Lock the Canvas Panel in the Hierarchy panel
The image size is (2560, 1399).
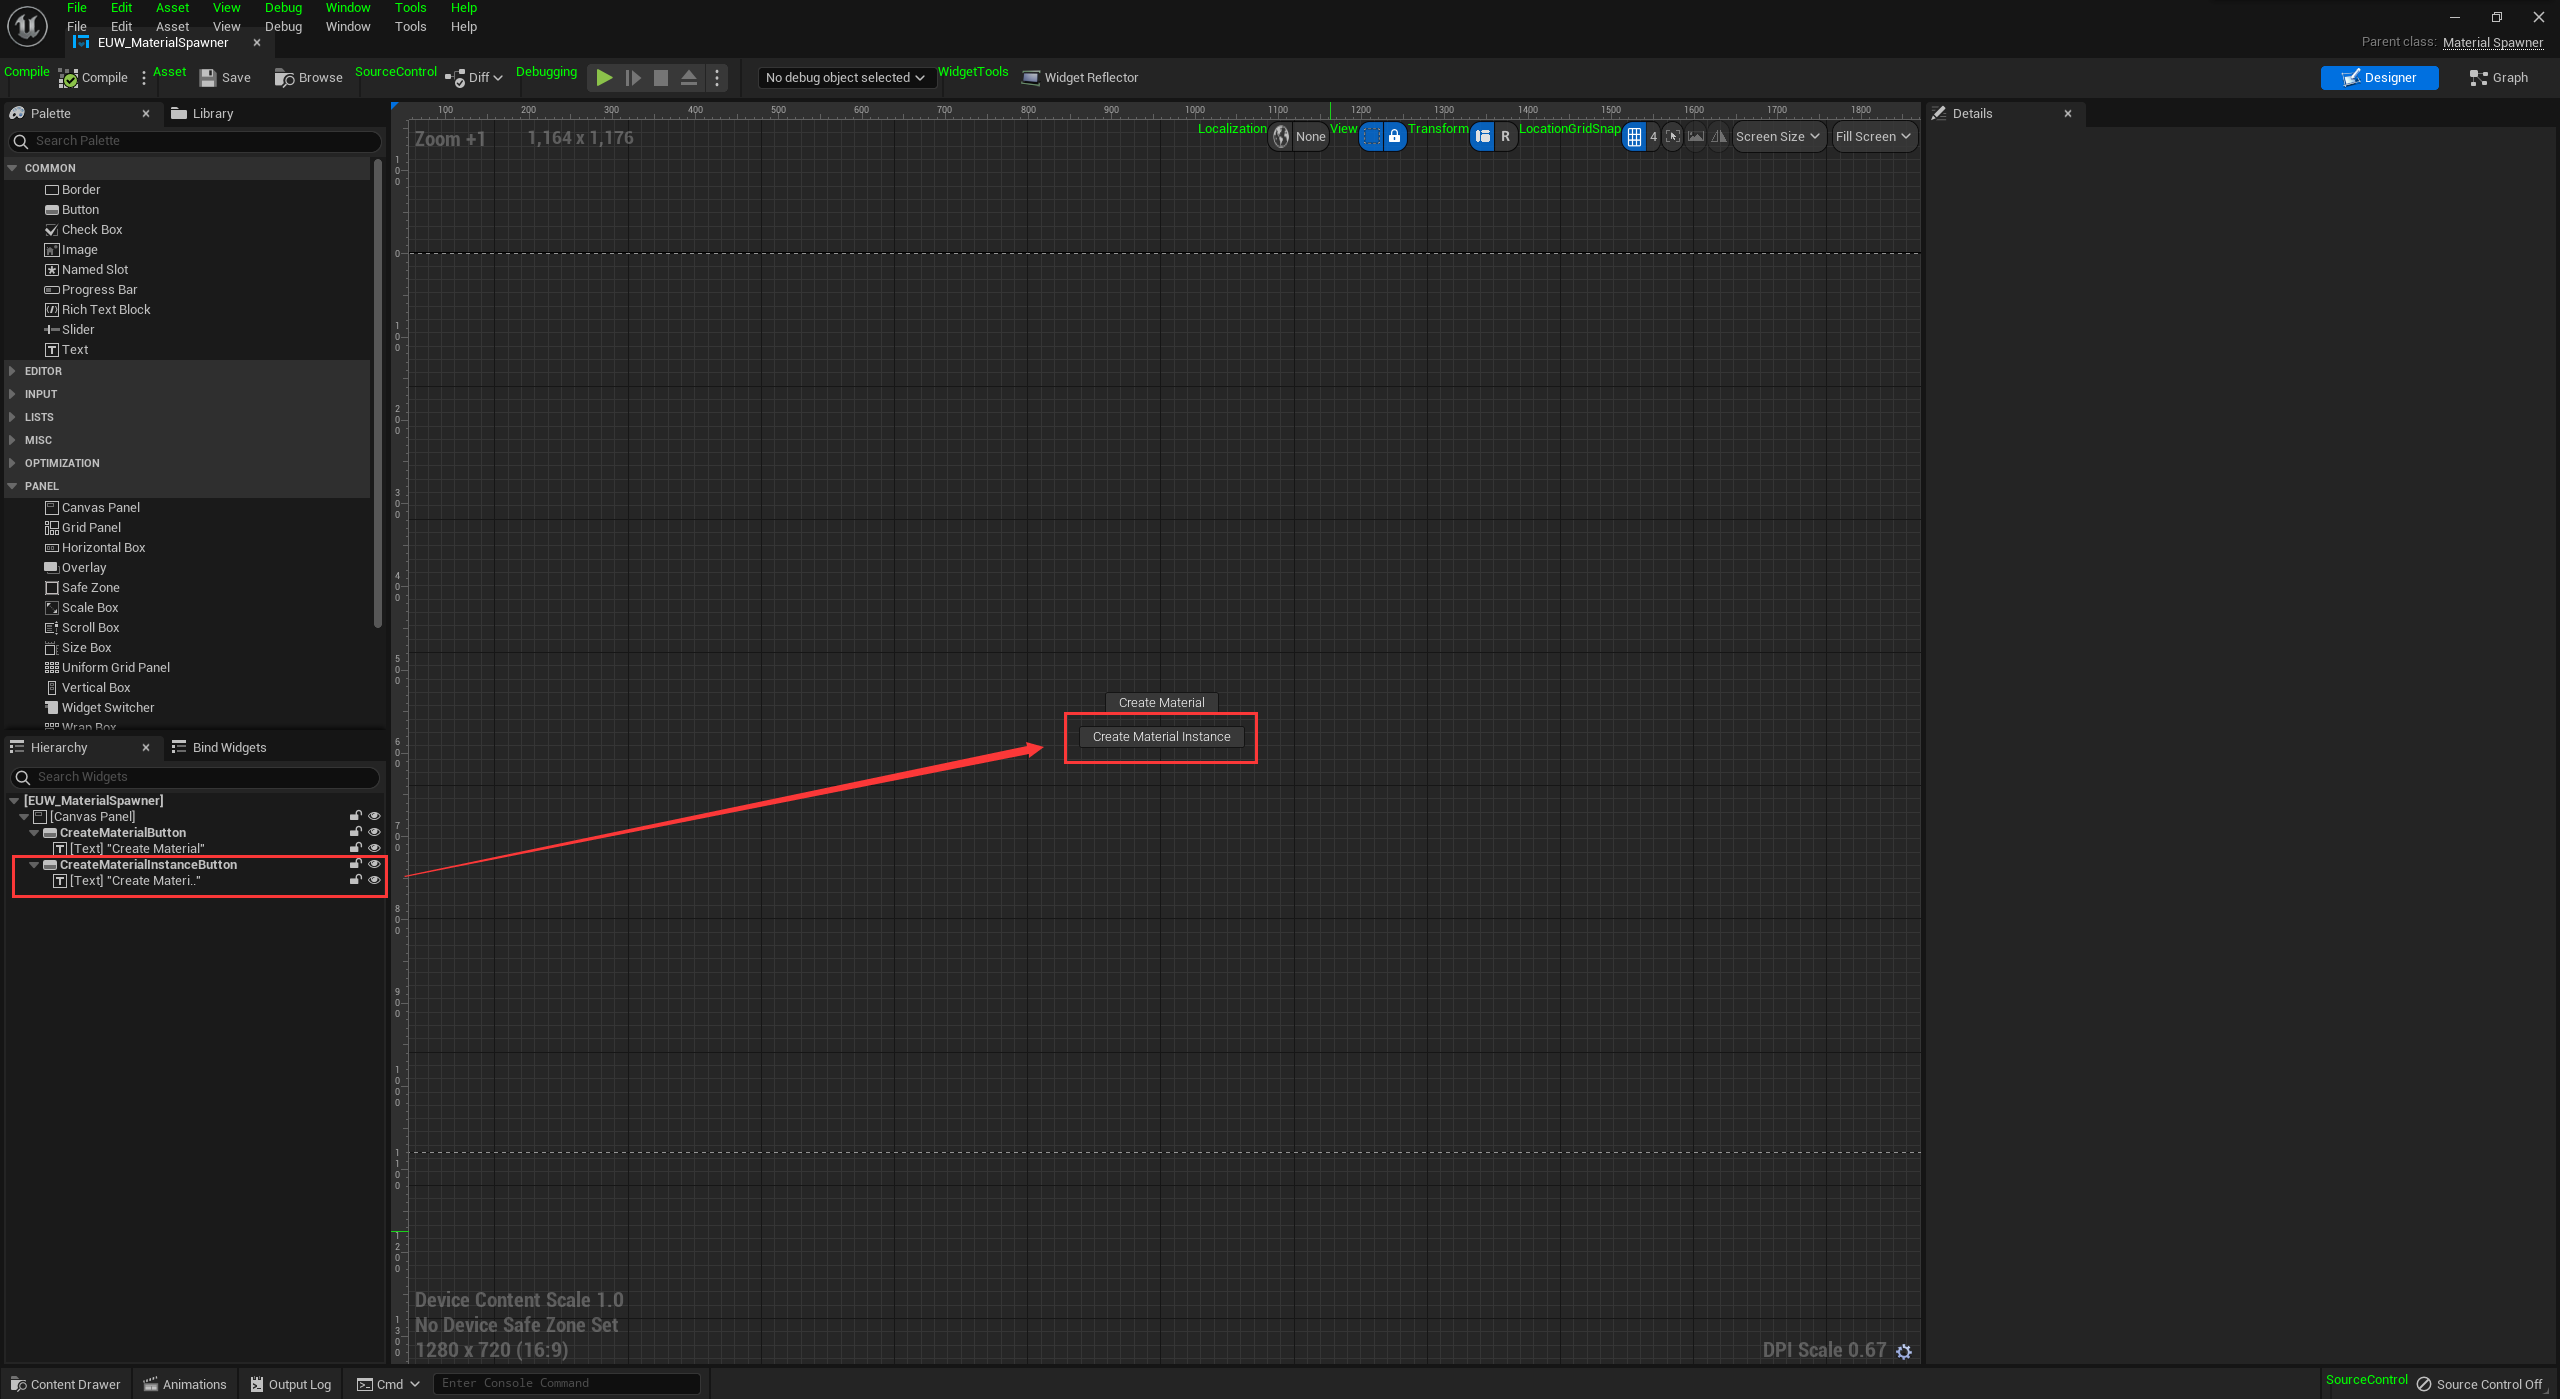click(355, 817)
